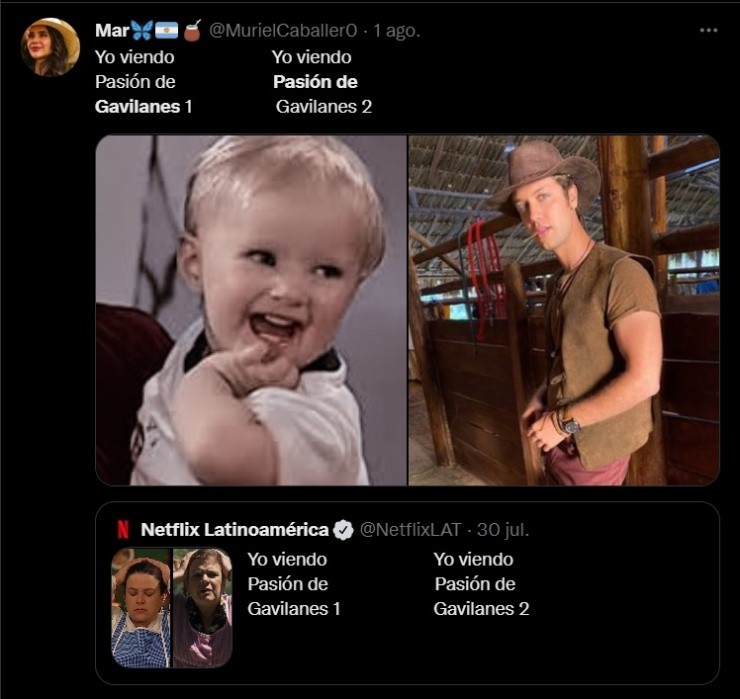This screenshot has width=740, height=699.
Task: Open the three-dot more options menu
Action: click(x=708, y=30)
